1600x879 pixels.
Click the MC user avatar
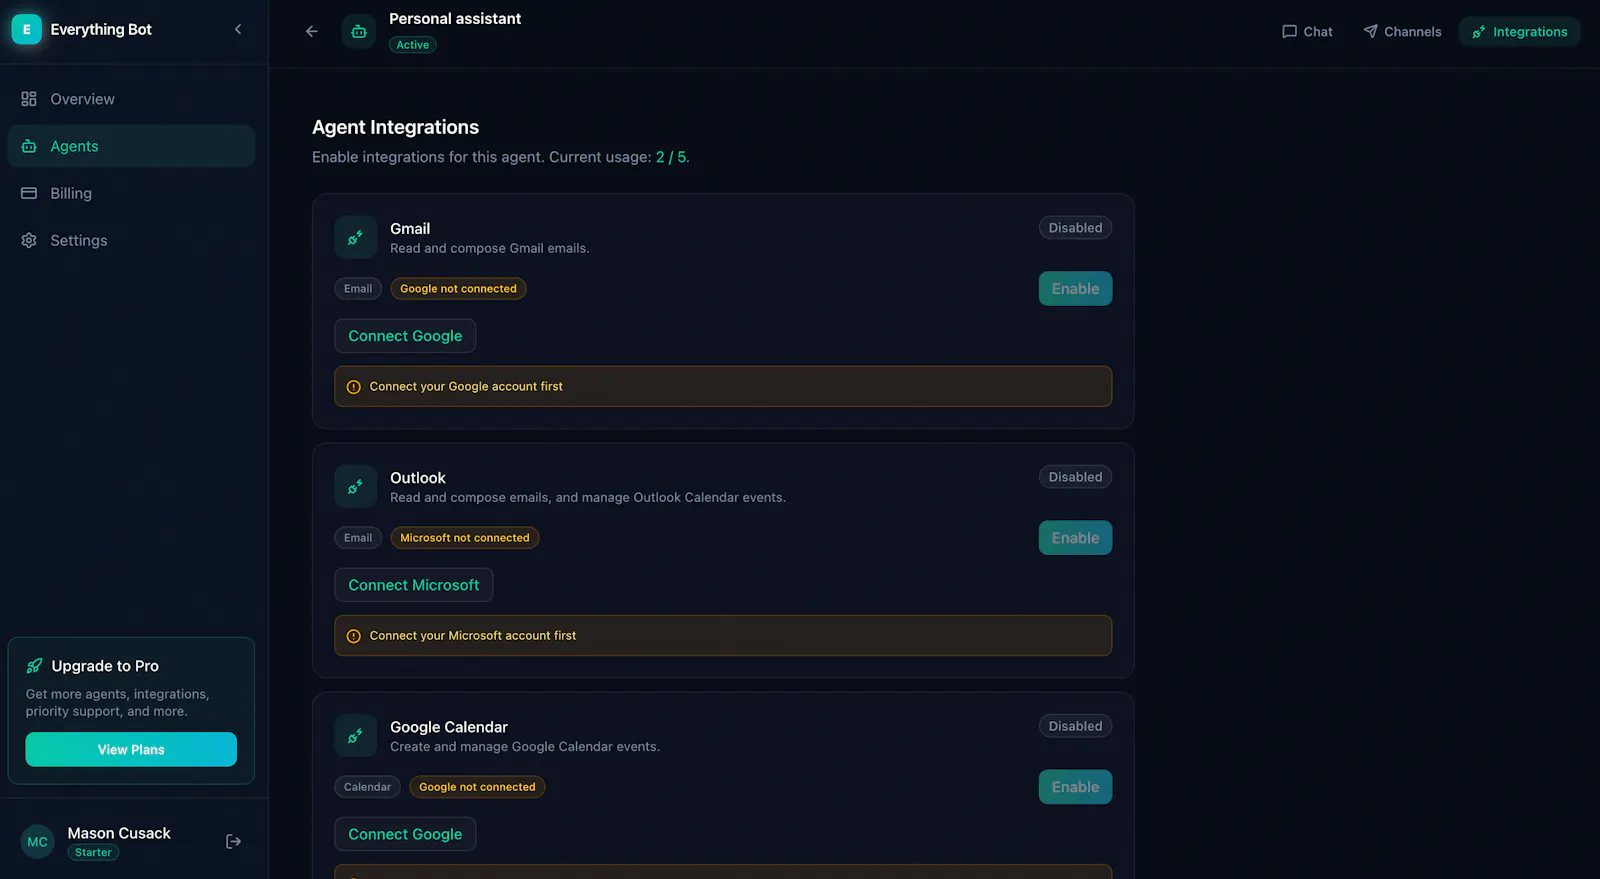pyautogui.click(x=37, y=842)
